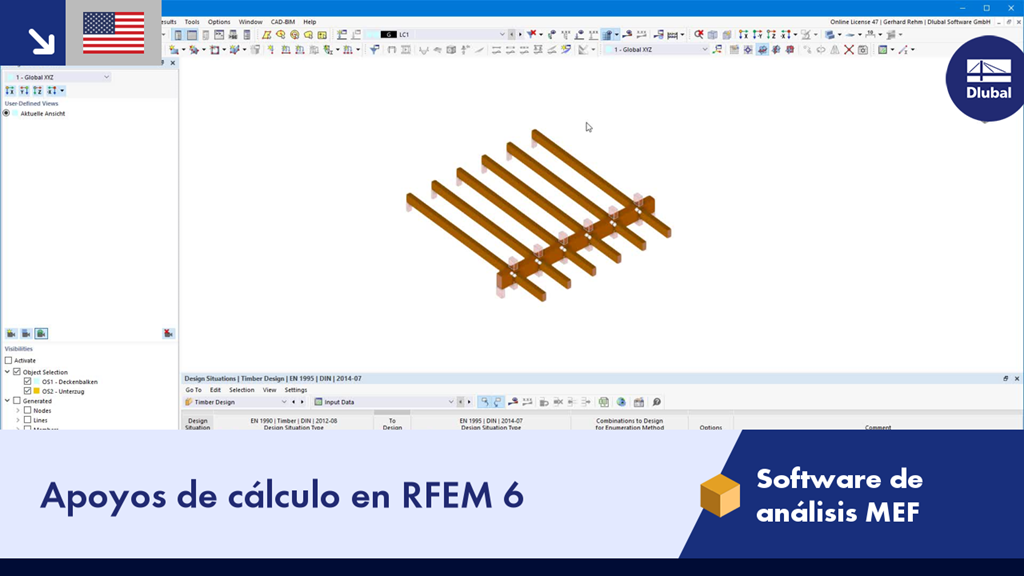1024x576 pixels.
Task: Click the View in Y direction icon
Action: (758, 35)
